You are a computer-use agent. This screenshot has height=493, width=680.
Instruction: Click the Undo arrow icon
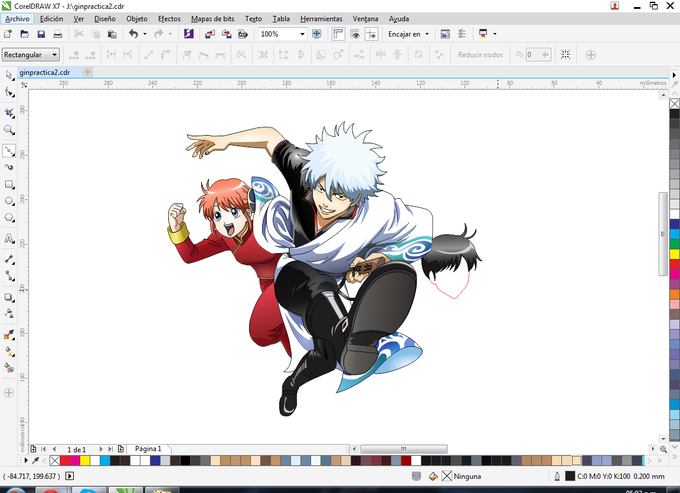point(134,34)
